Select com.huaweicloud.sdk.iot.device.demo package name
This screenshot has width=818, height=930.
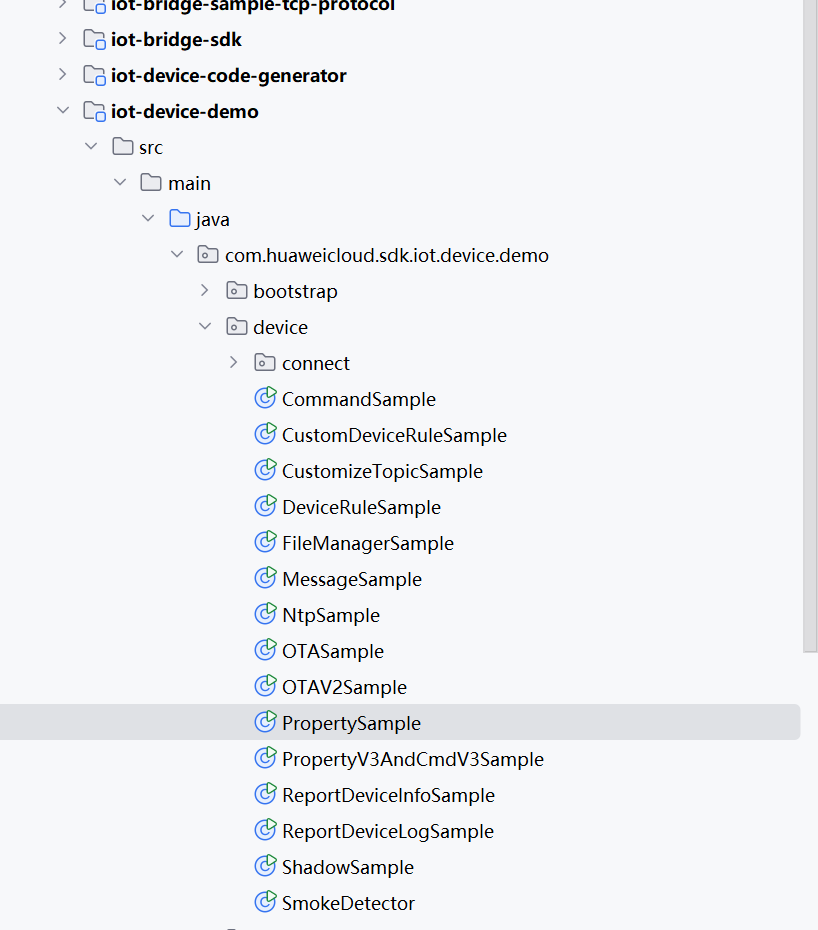coord(387,256)
